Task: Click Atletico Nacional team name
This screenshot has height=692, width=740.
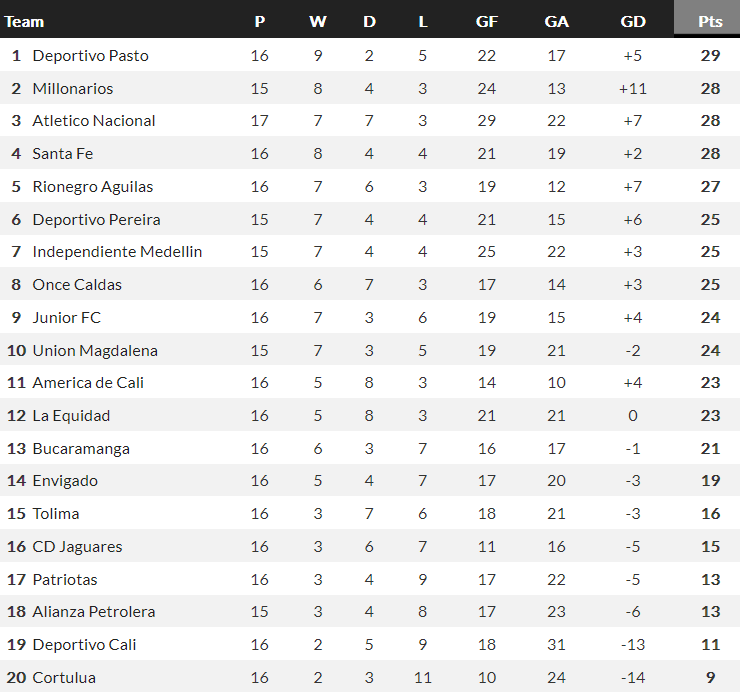Action: tap(94, 121)
